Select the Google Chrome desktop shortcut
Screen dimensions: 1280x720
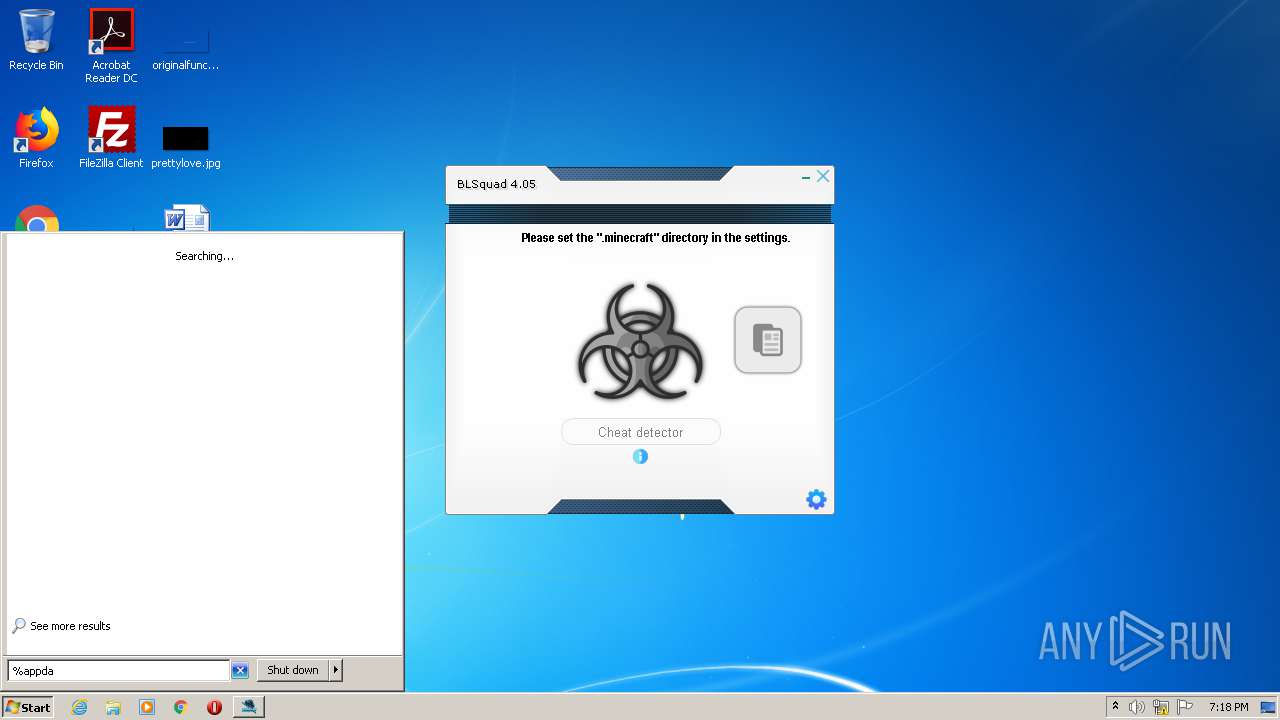click(x=36, y=219)
